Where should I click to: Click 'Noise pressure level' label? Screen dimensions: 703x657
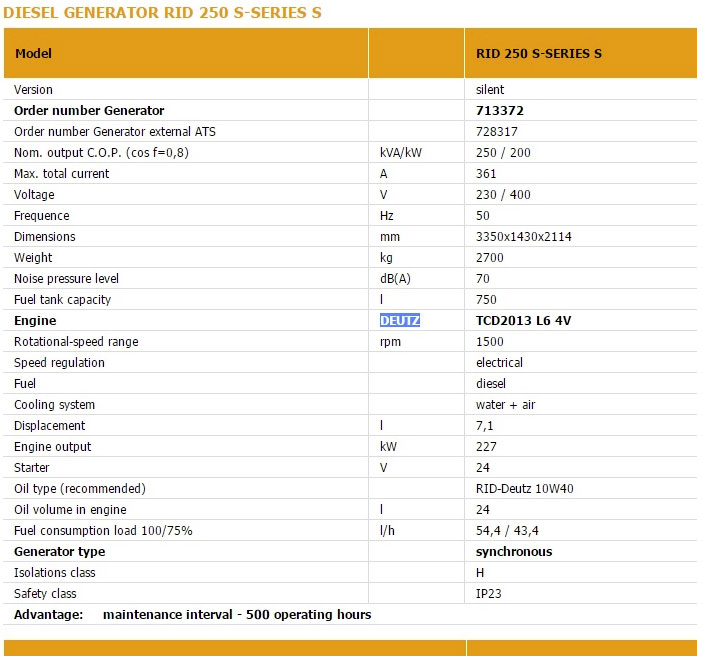pyautogui.click(x=66, y=278)
